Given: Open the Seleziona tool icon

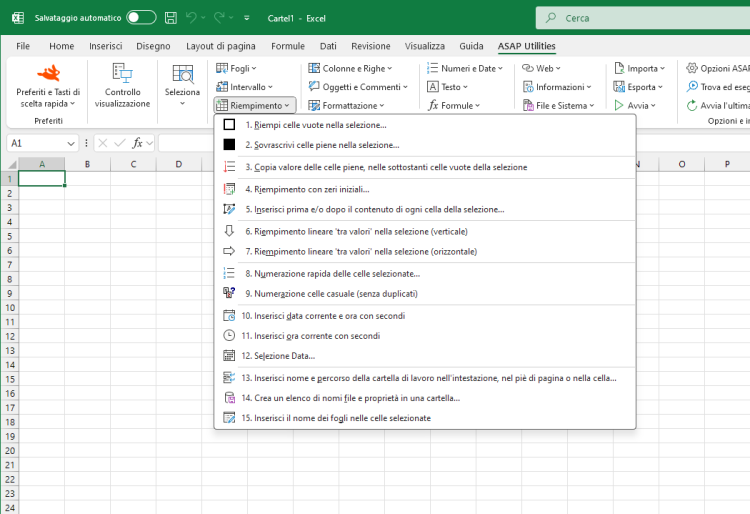Looking at the screenshot, I should click(x=182, y=74).
